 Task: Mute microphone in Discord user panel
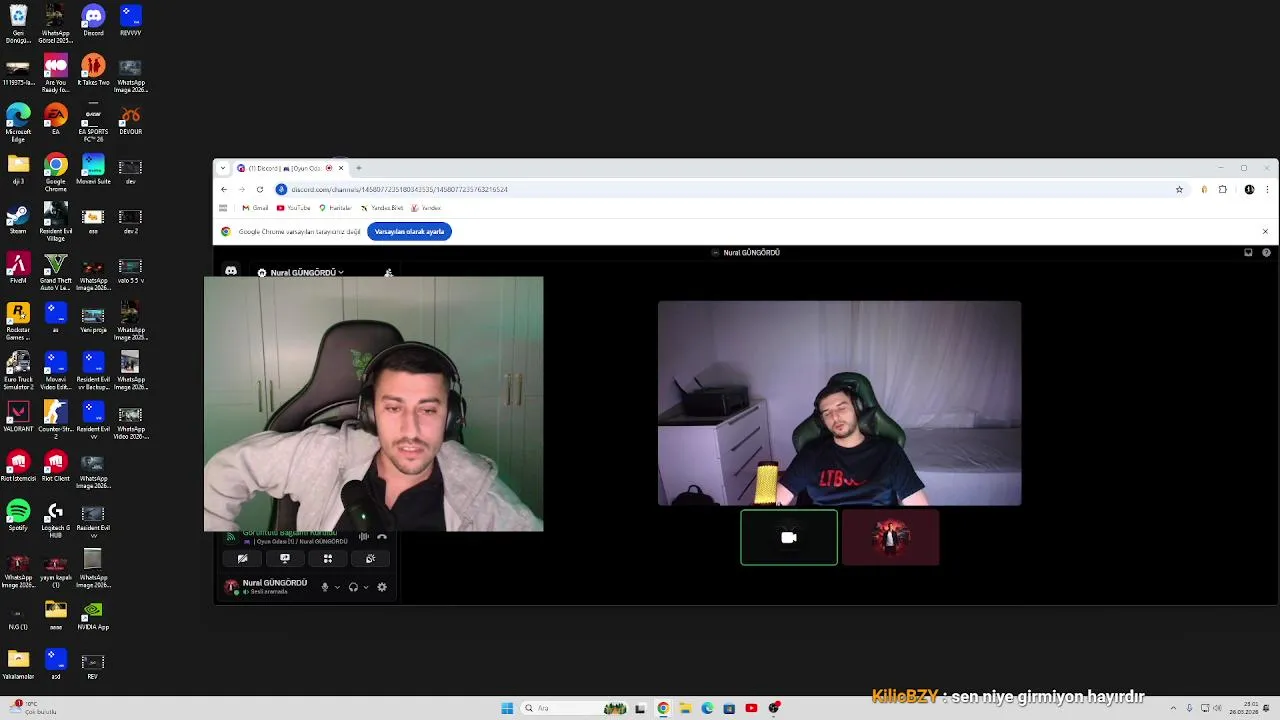point(324,587)
